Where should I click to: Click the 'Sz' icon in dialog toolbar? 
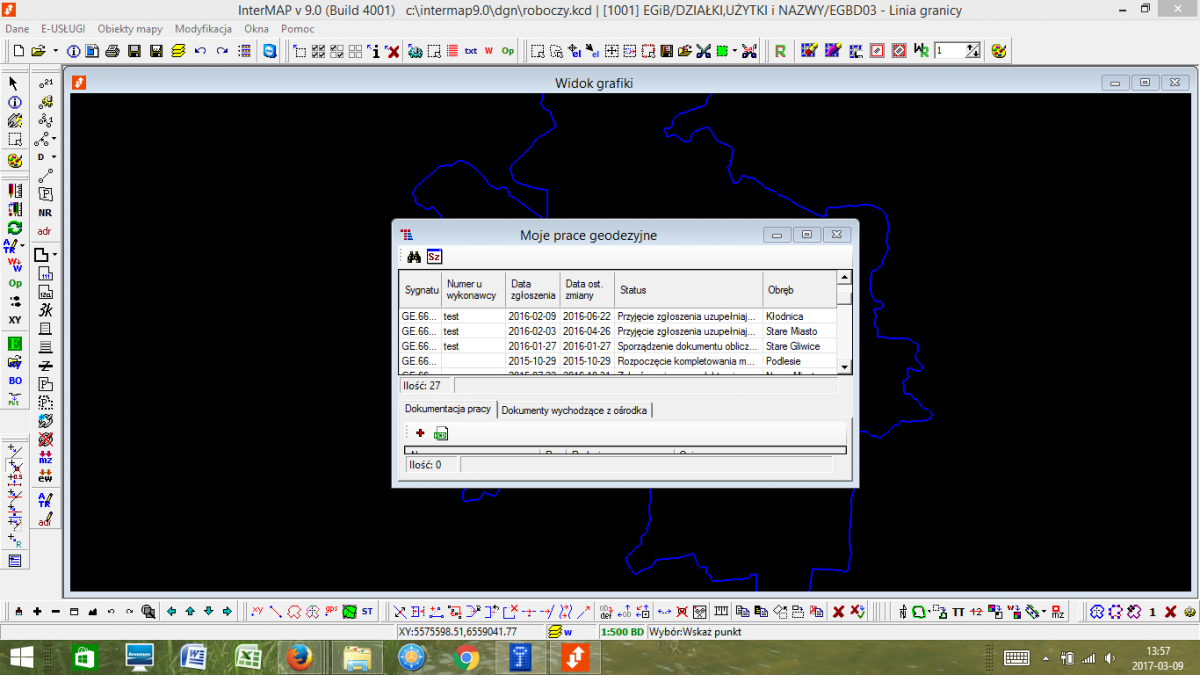click(x=434, y=256)
